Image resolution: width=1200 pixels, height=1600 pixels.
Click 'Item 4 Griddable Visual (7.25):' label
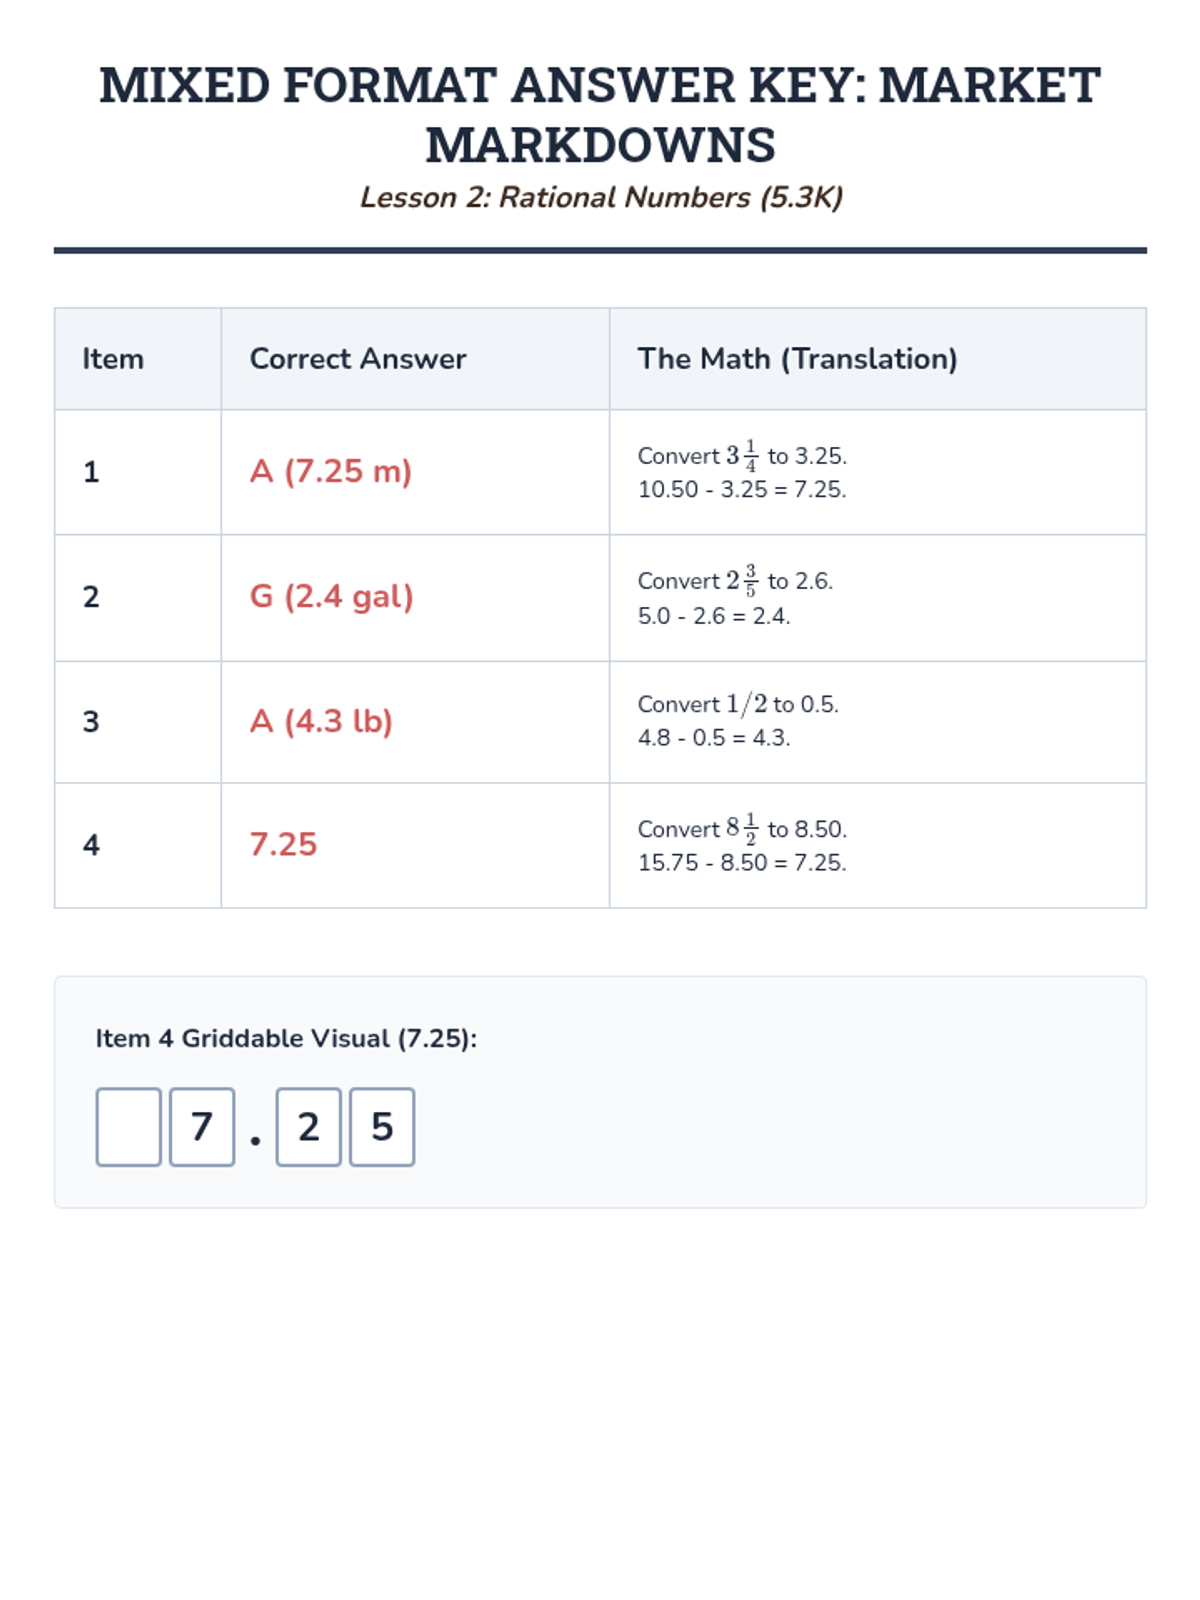[286, 1039]
